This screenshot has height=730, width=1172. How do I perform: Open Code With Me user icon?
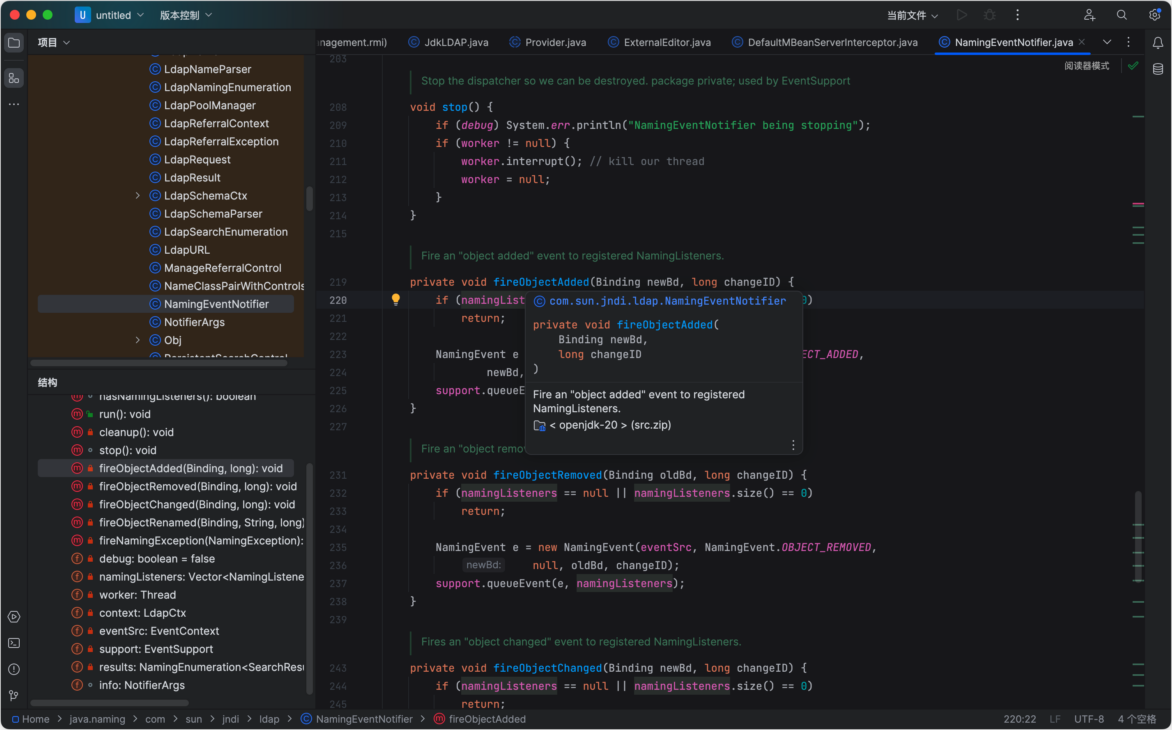click(1090, 15)
